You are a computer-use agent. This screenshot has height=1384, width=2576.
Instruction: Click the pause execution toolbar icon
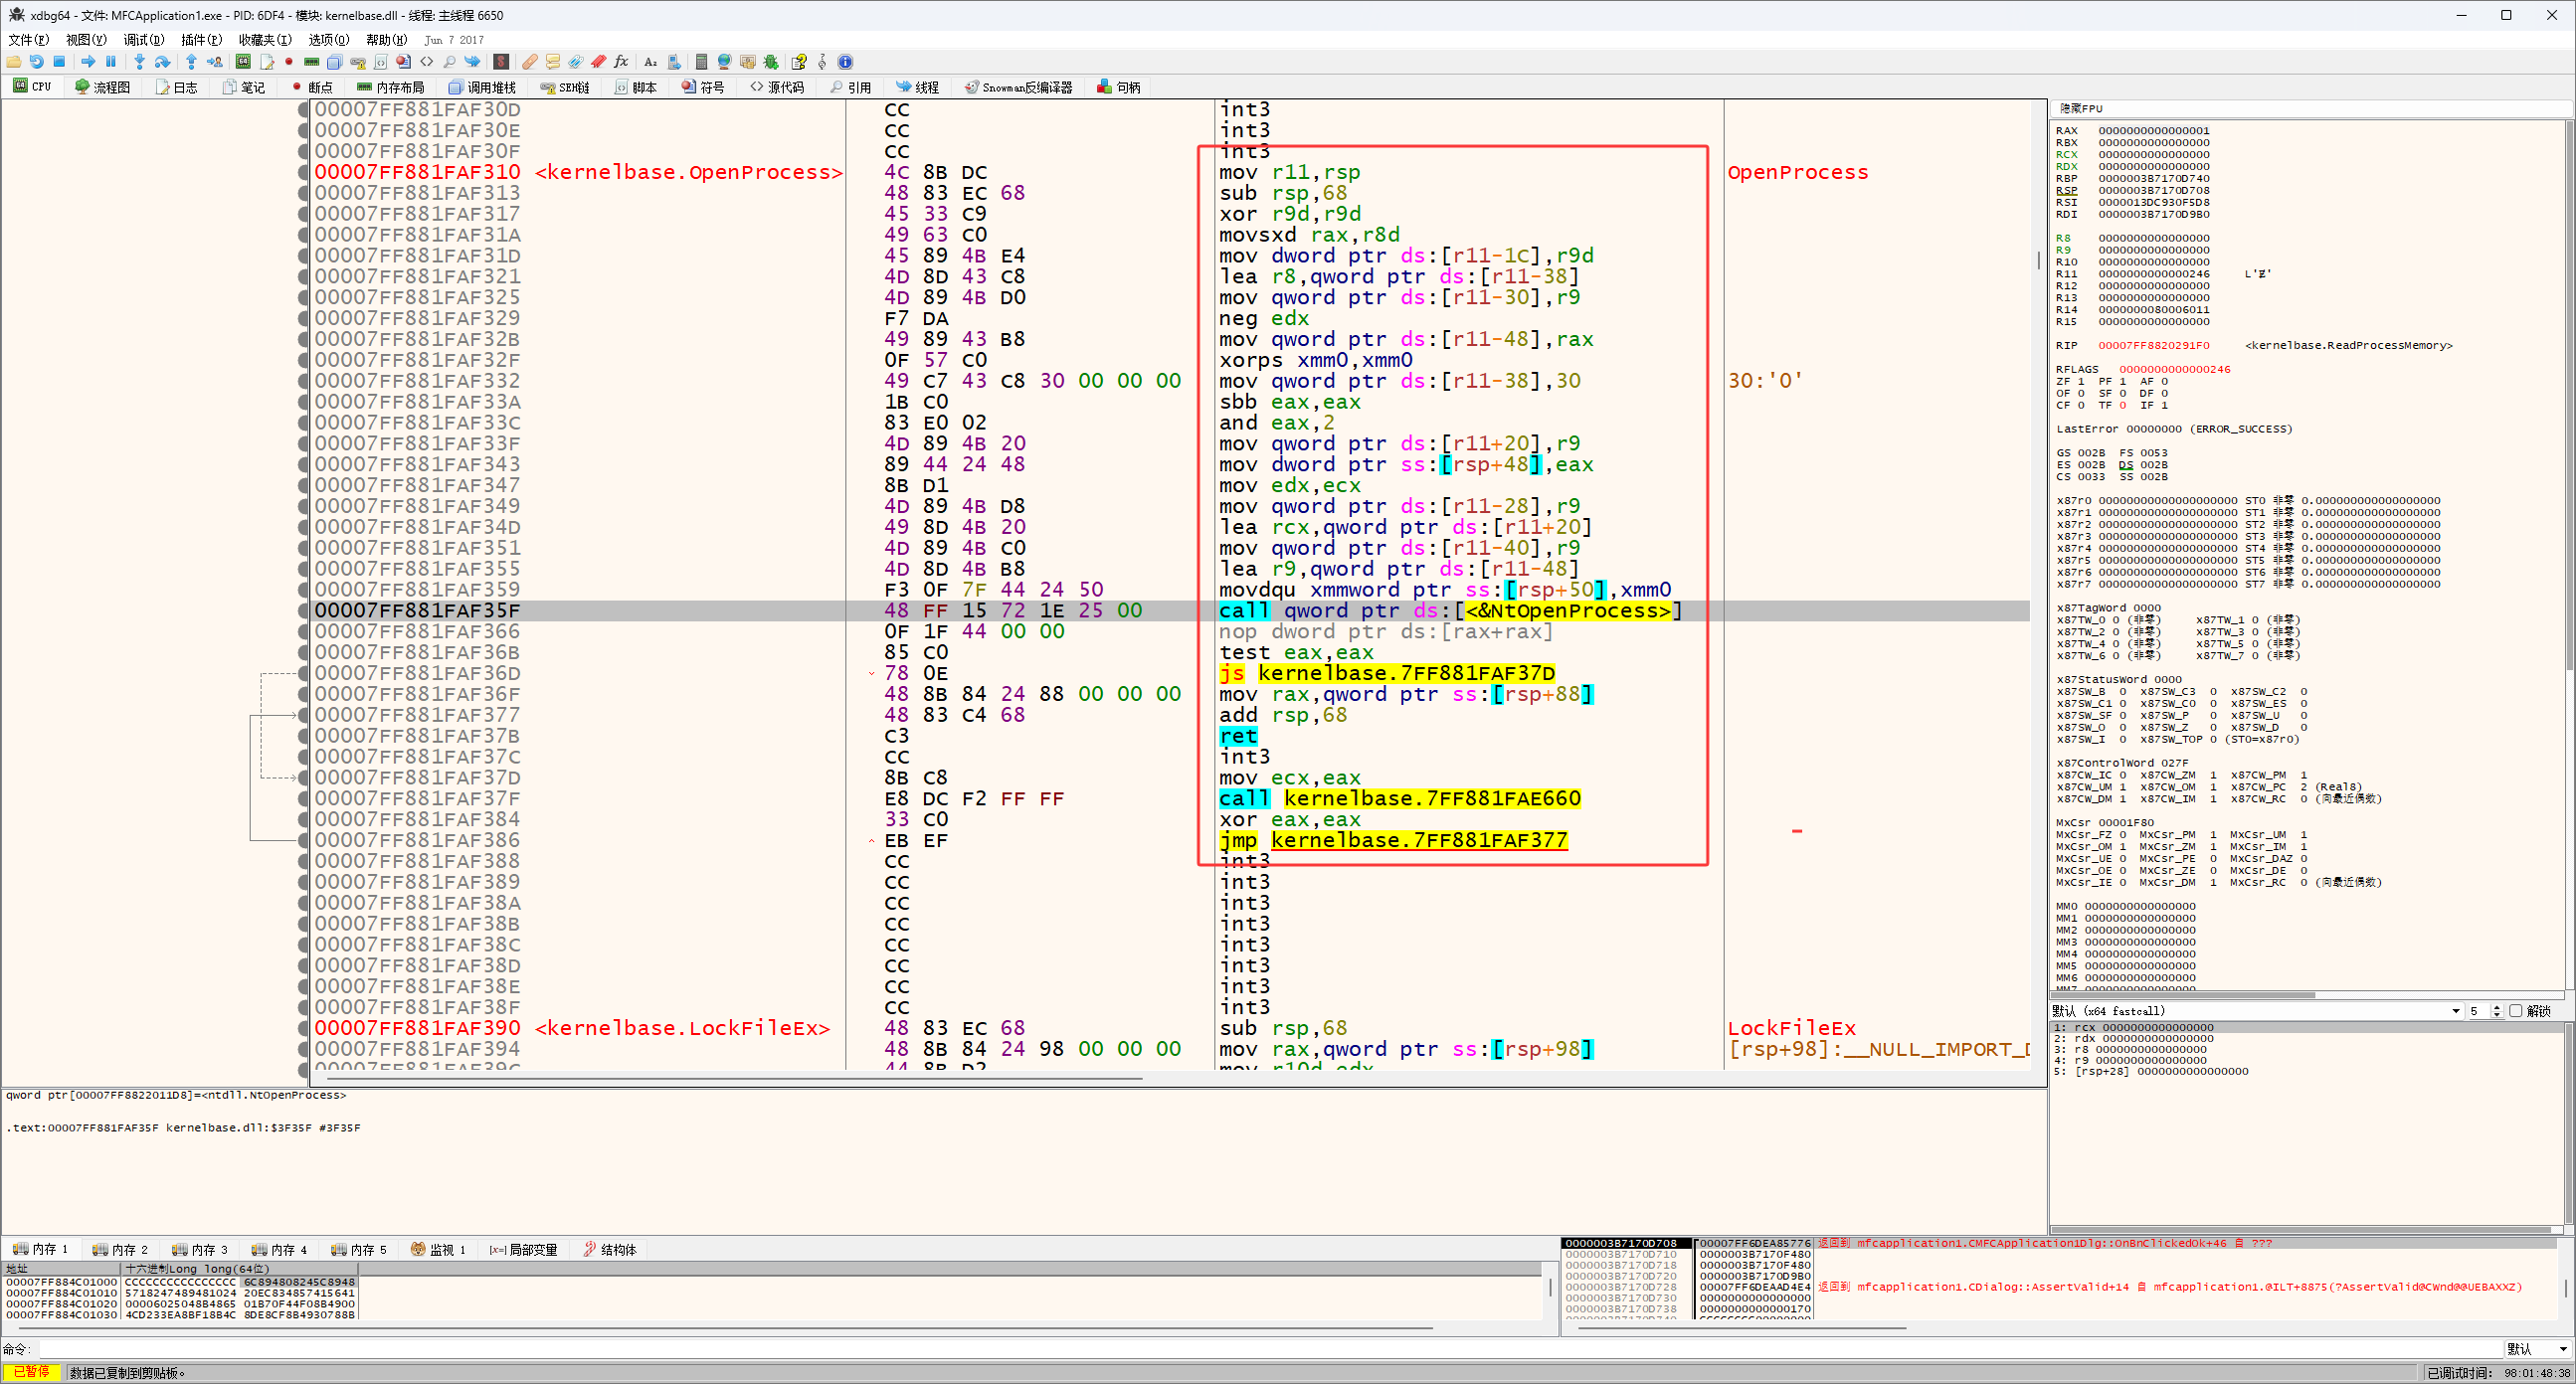[x=111, y=62]
